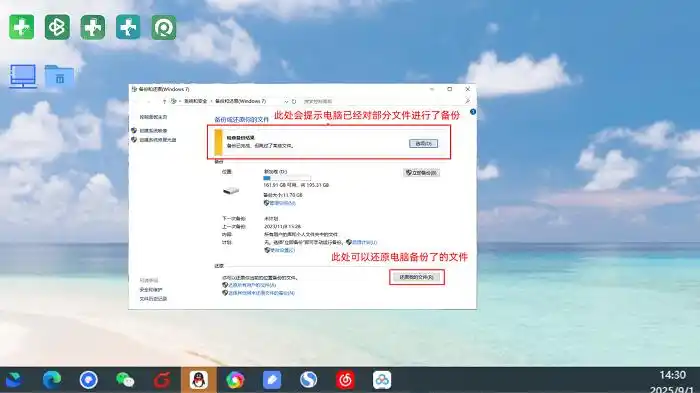Click the 管理空间(M) link
This screenshot has width=700, height=393.
pyautogui.click(x=283, y=203)
